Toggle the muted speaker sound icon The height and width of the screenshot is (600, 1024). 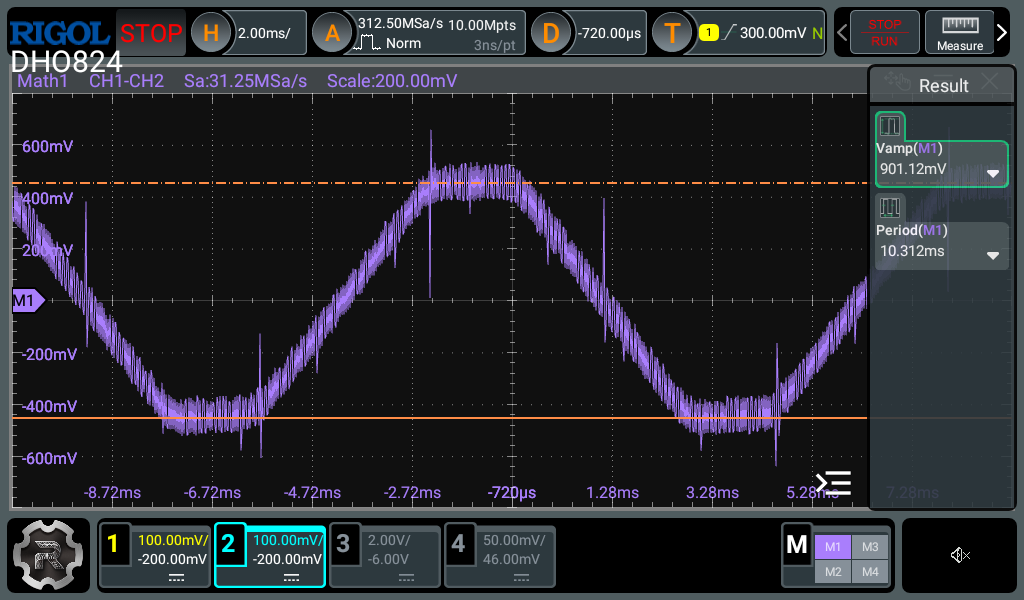960,555
